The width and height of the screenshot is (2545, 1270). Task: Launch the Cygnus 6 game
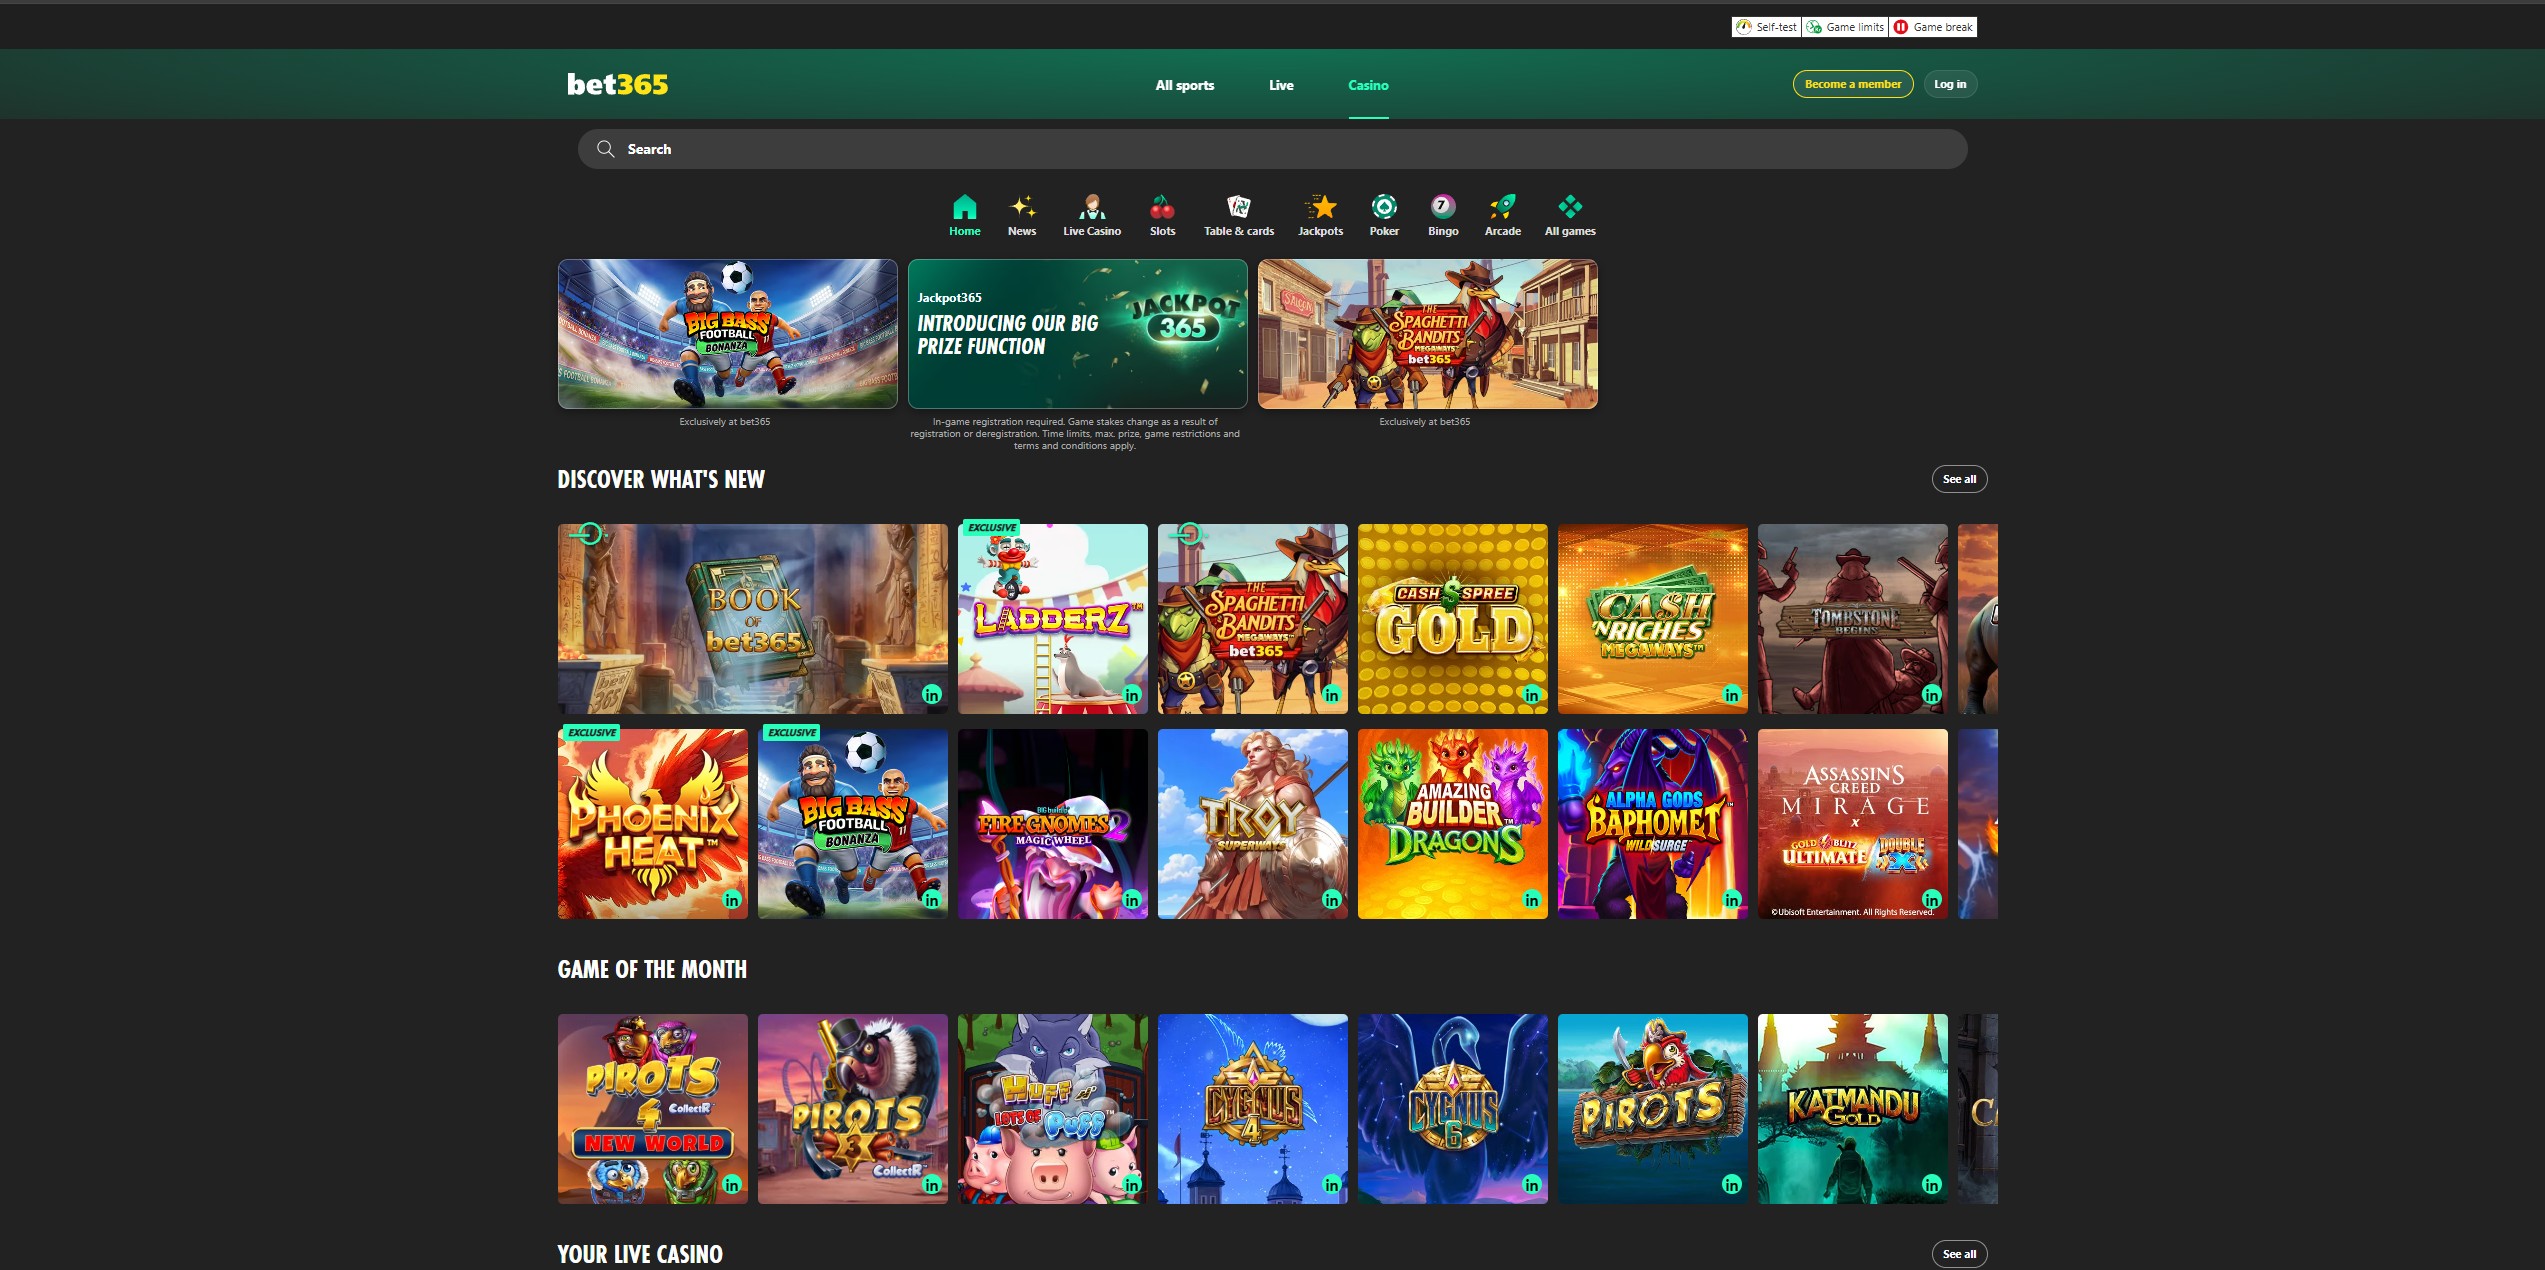(1452, 1109)
